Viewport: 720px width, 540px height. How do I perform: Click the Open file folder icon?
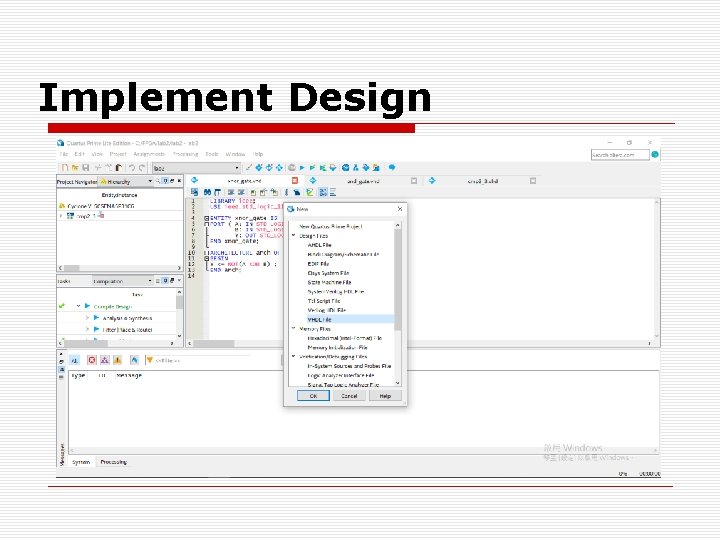[x=75, y=168]
